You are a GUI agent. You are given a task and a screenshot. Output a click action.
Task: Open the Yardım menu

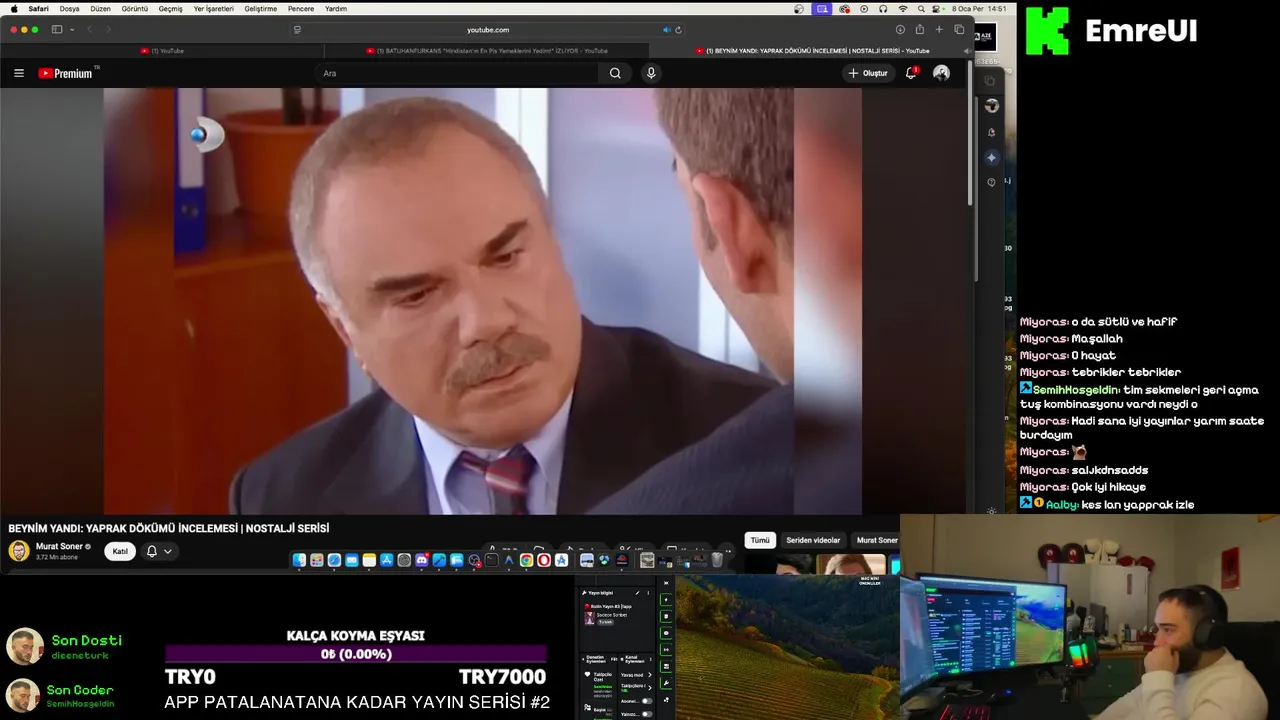[336, 9]
